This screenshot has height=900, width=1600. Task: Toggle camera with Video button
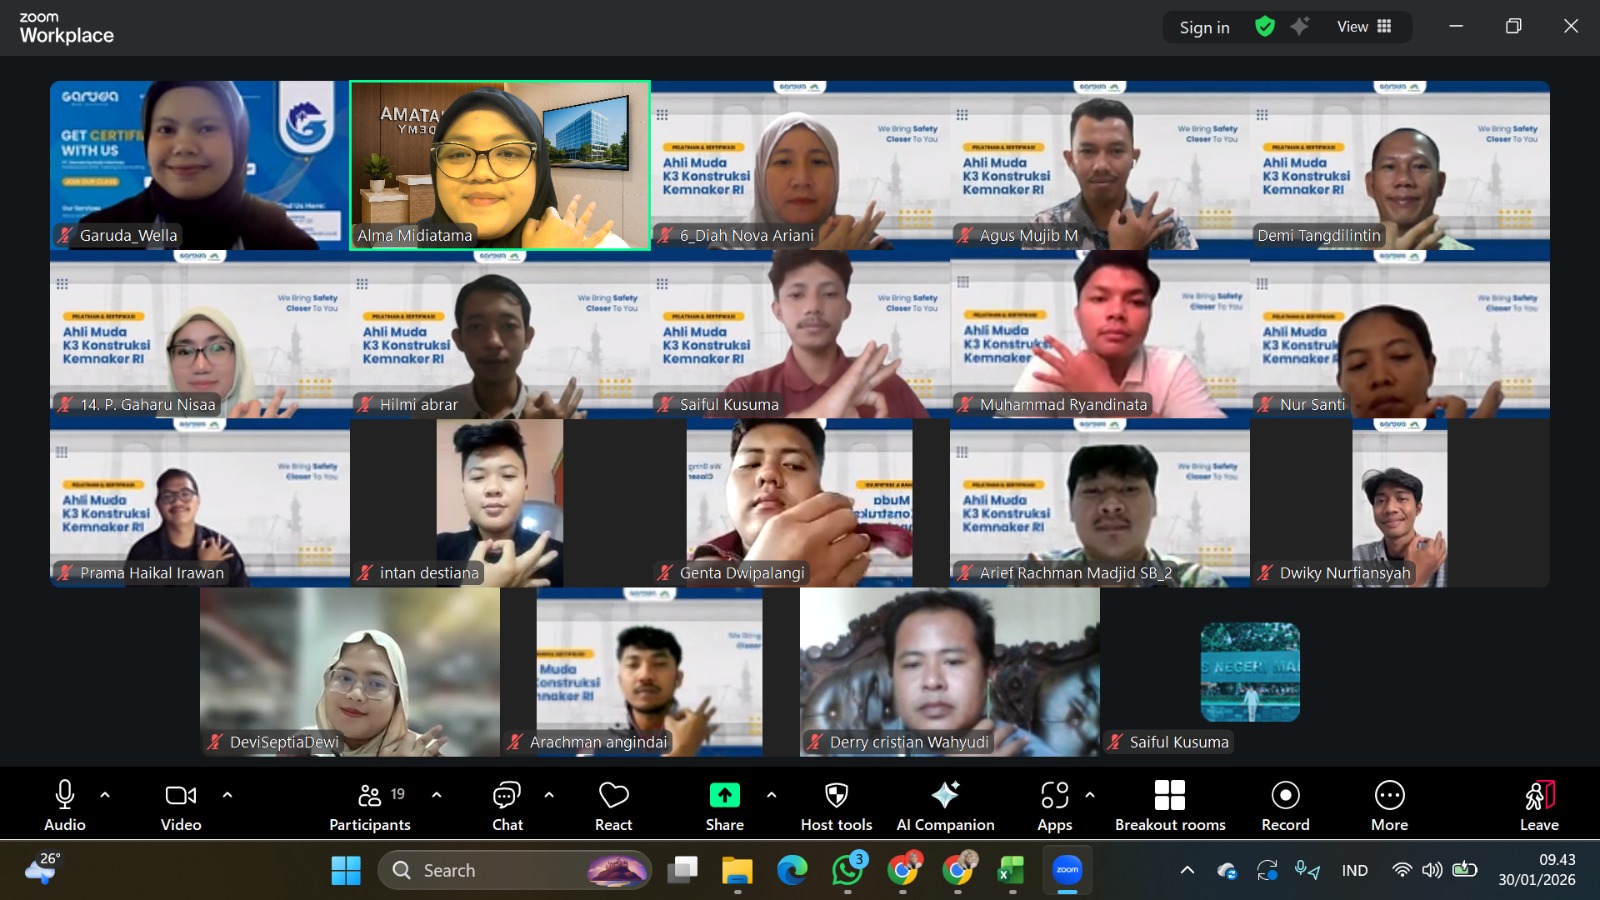tap(181, 805)
